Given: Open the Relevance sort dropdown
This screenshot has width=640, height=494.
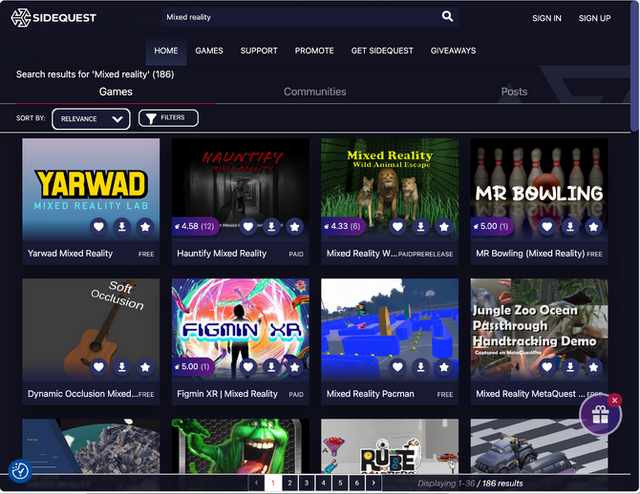Looking at the screenshot, I should (91, 119).
